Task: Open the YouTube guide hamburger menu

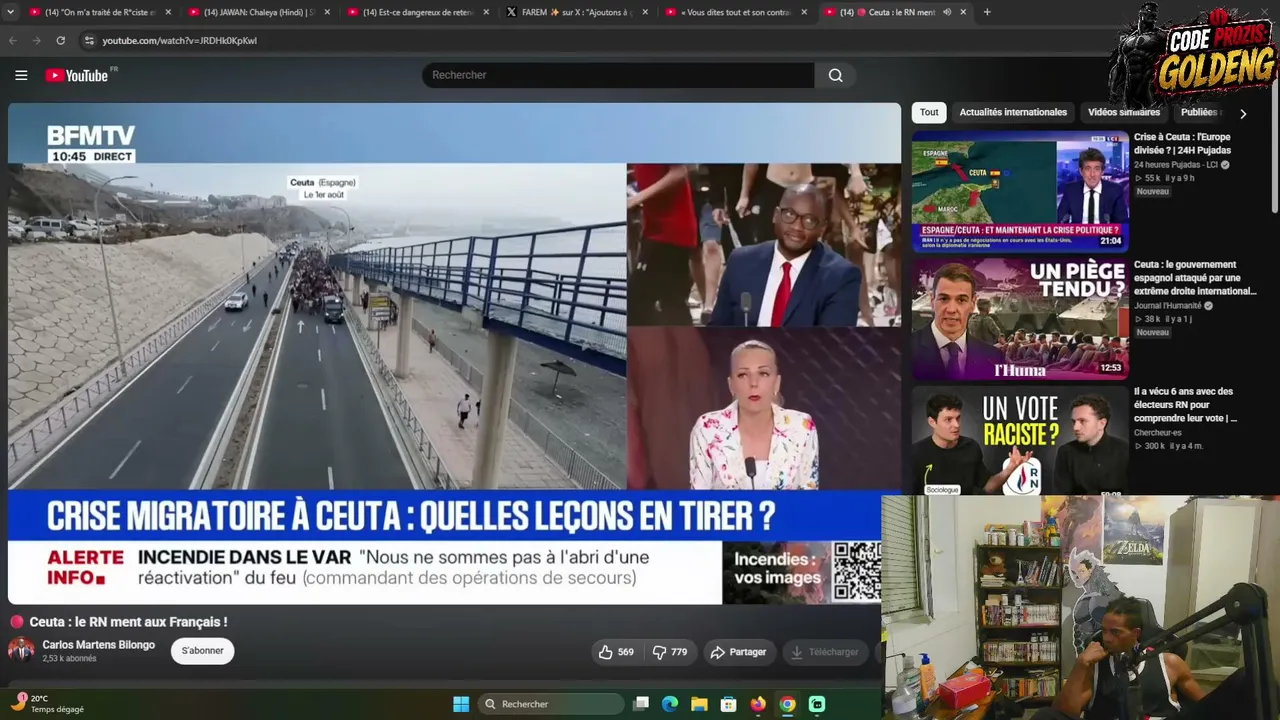Action: click(x=21, y=75)
